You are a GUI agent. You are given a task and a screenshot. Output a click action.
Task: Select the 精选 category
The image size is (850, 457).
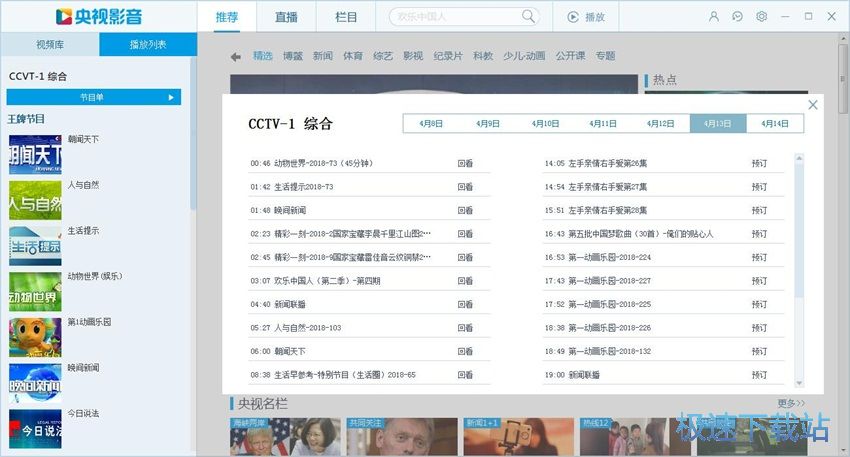pos(263,56)
